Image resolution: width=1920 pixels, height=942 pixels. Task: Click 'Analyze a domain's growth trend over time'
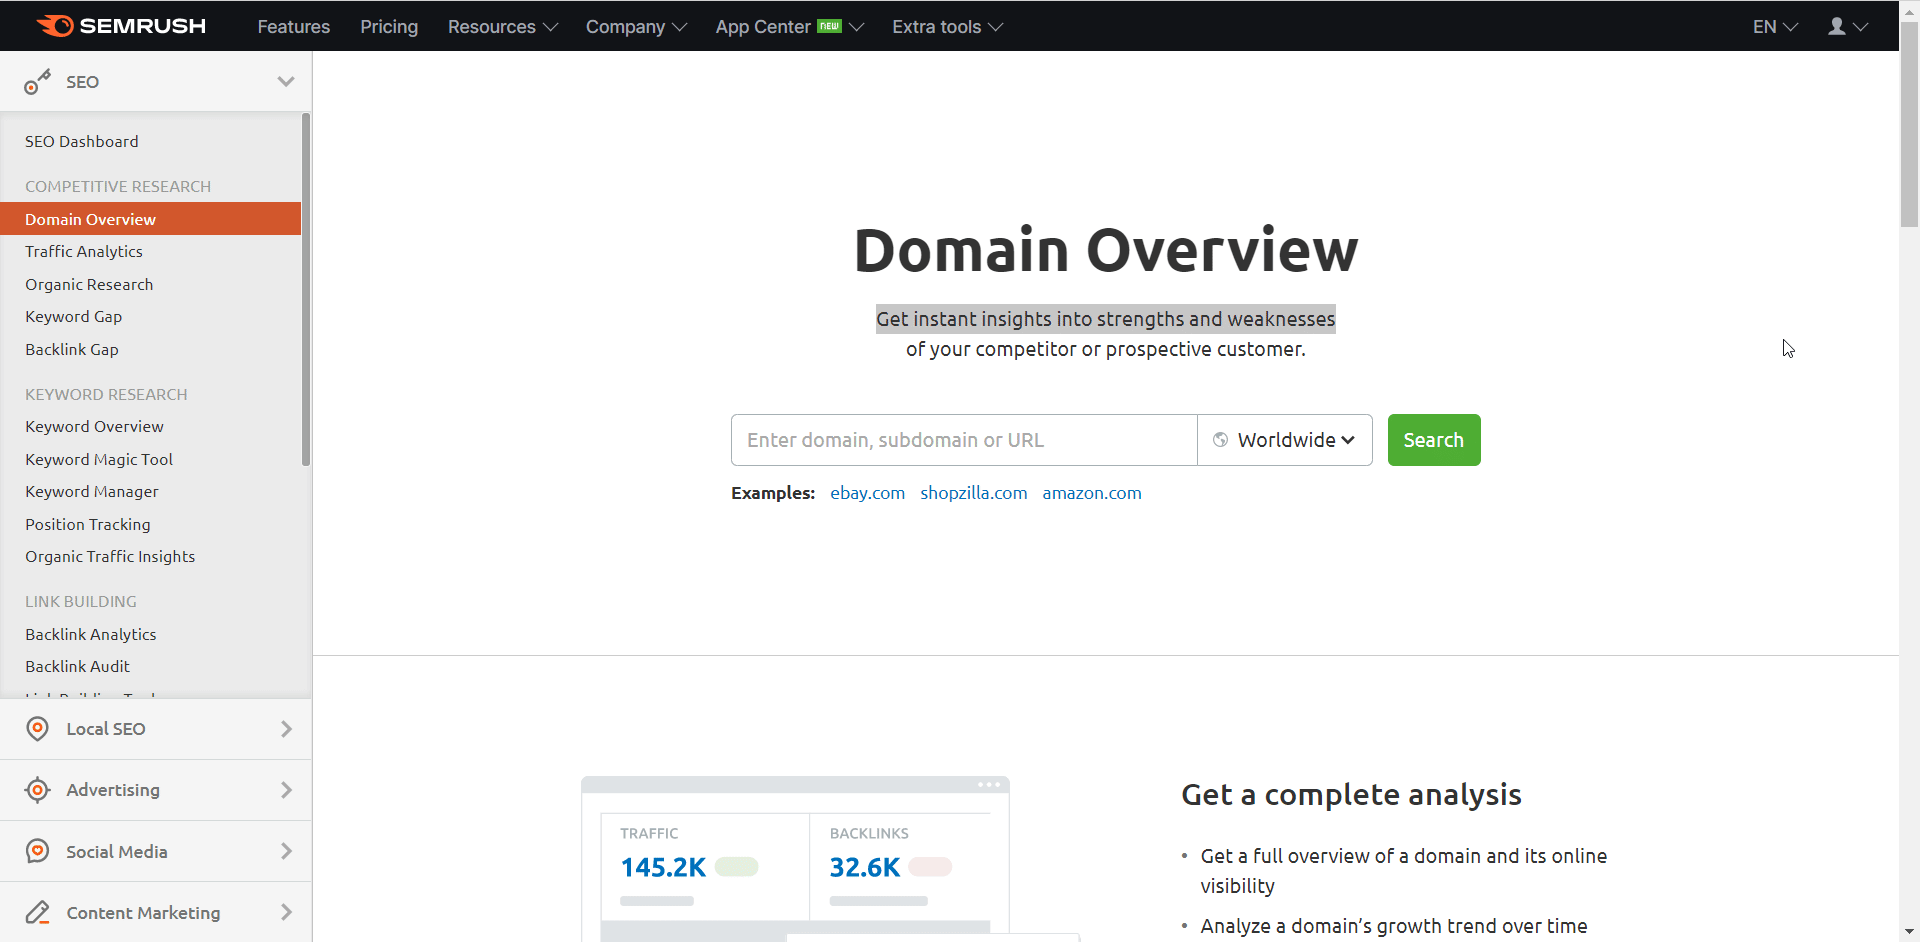pyautogui.click(x=1394, y=927)
